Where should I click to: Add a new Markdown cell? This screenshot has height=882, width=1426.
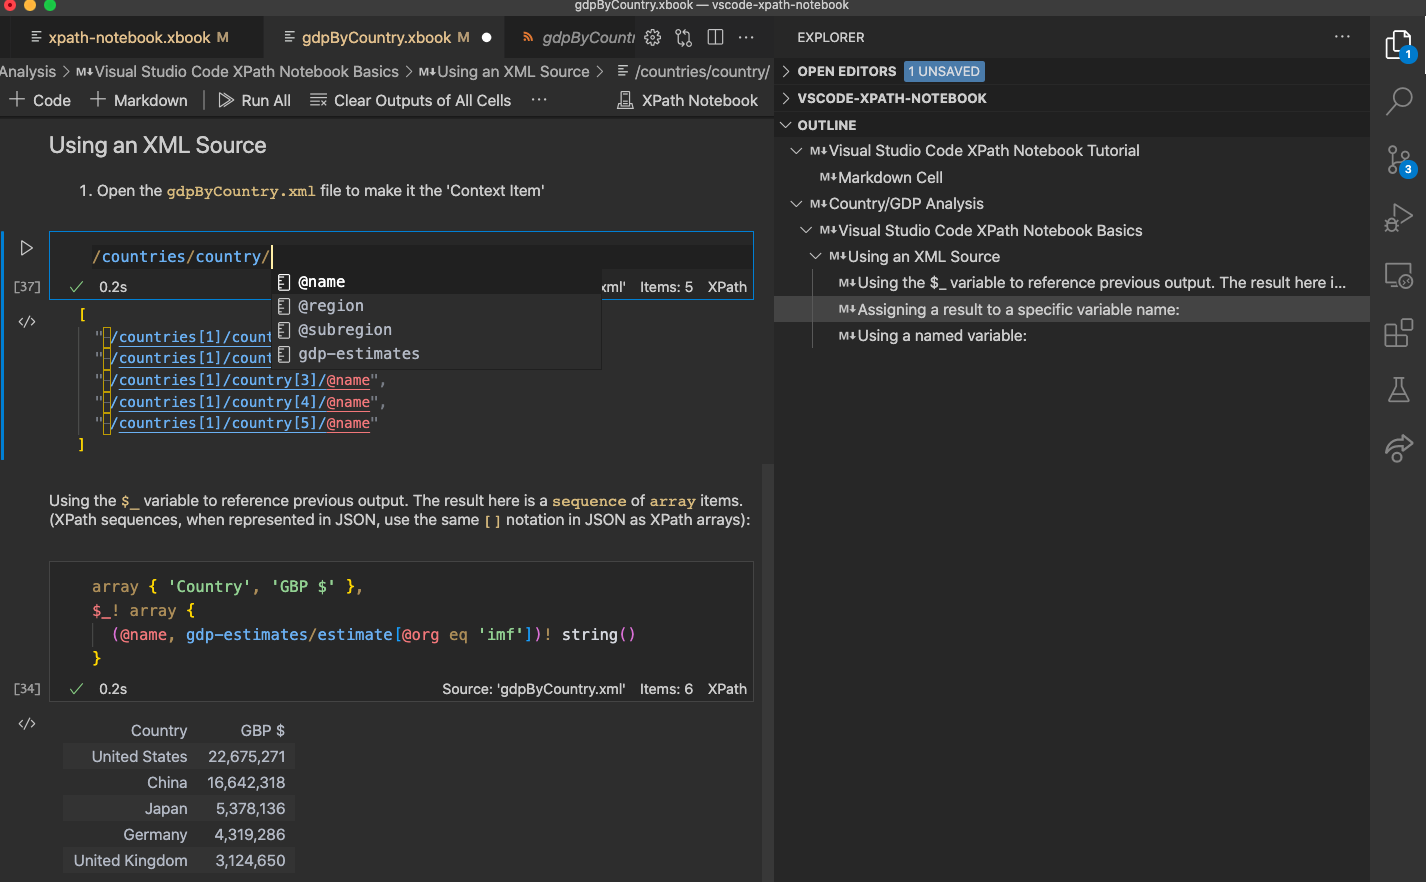tap(139, 100)
